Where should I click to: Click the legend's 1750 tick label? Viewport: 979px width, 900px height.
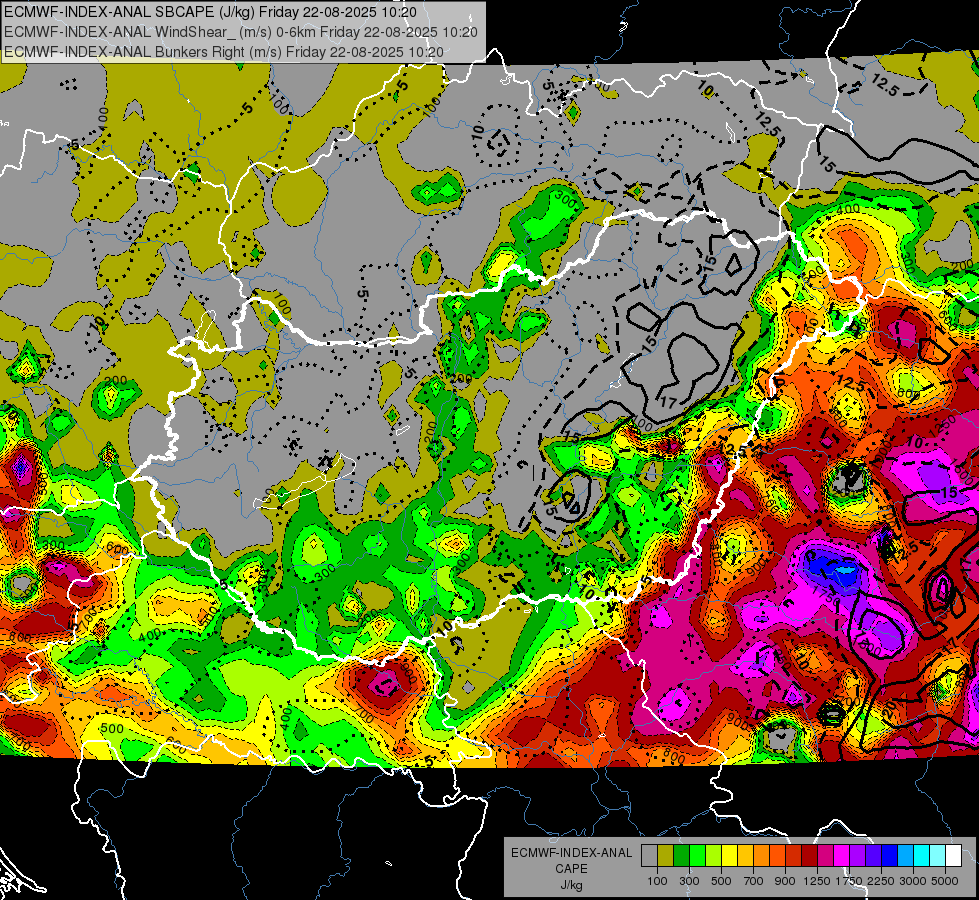coord(849,881)
